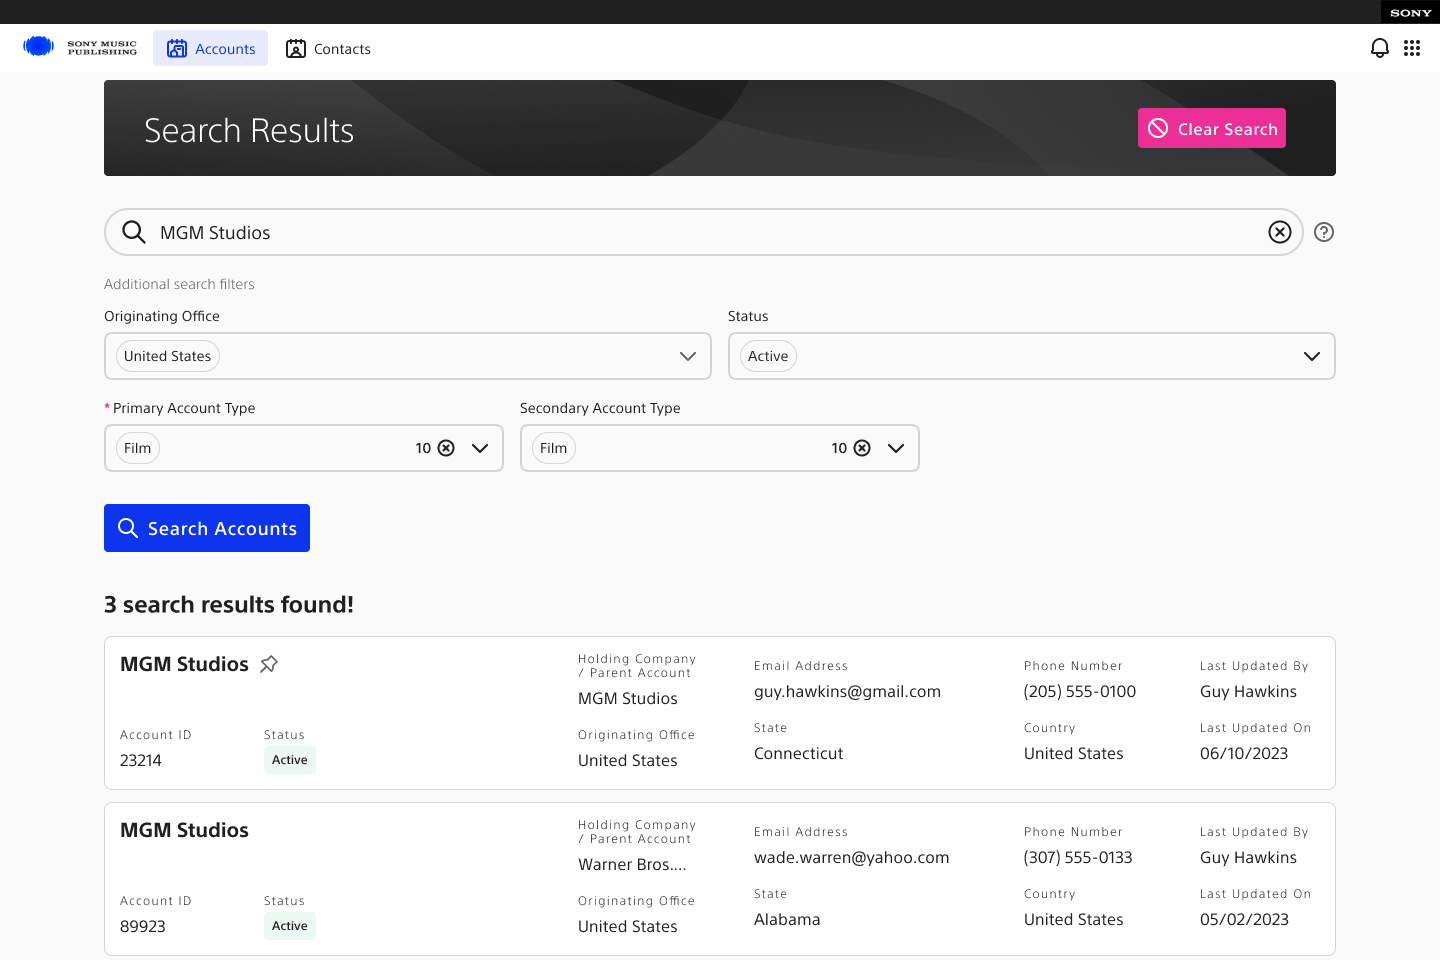Click the Film chip in Primary Account Type
This screenshot has width=1440, height=960.
138,448
